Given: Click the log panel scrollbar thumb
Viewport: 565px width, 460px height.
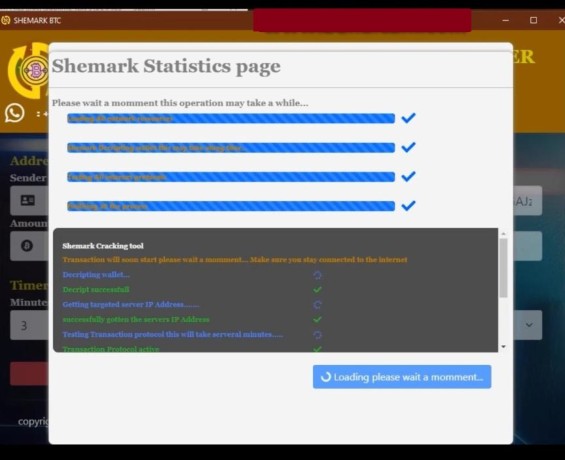Looking at the screenshot, I should click(503, 268).
